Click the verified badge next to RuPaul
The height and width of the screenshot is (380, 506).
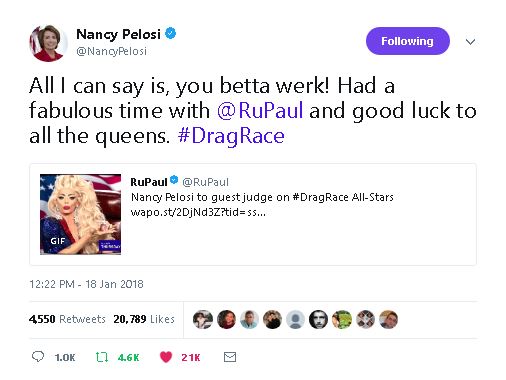174,180
